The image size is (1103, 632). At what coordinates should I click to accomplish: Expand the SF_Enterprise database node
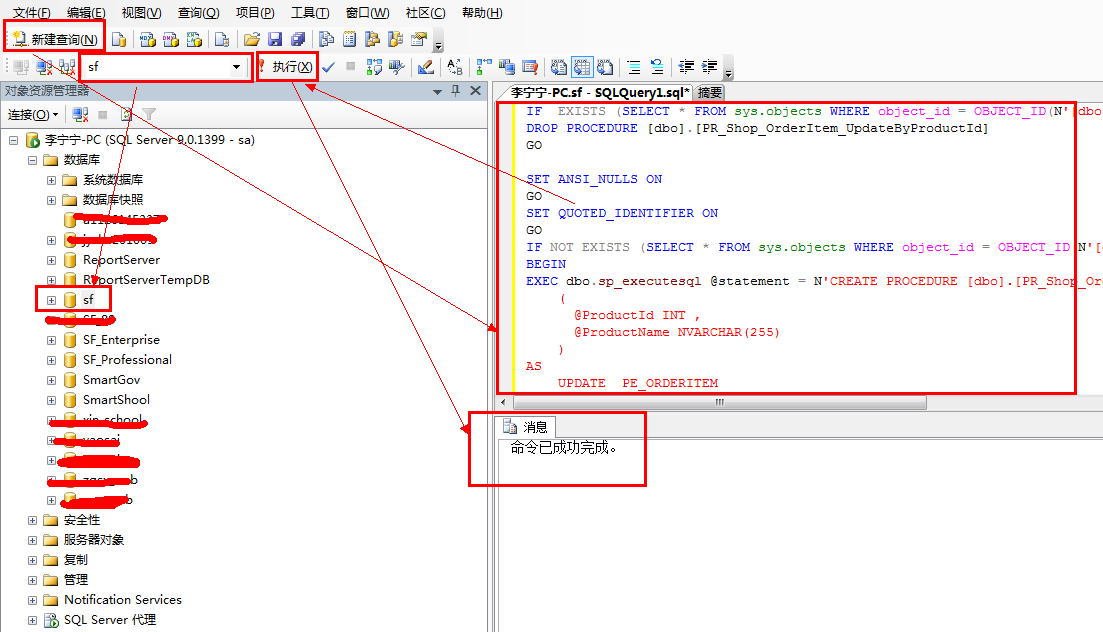tap(51, 340)
